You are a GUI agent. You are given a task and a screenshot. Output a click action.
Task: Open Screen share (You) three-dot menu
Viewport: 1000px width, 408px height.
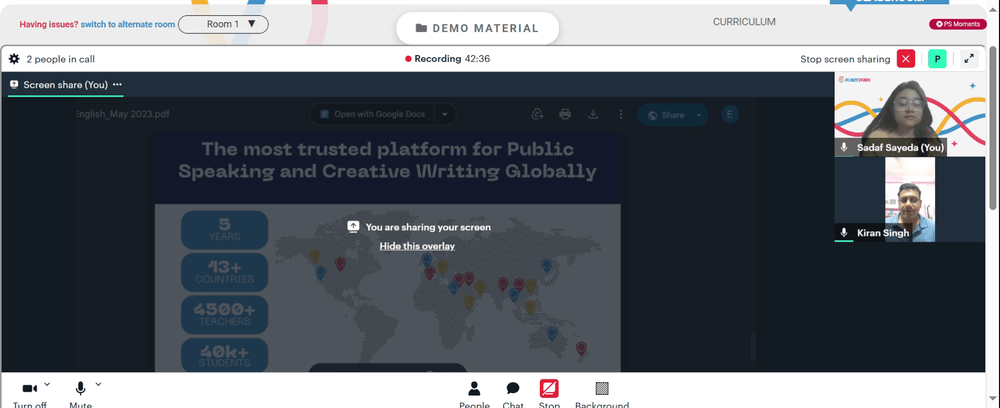117,84
